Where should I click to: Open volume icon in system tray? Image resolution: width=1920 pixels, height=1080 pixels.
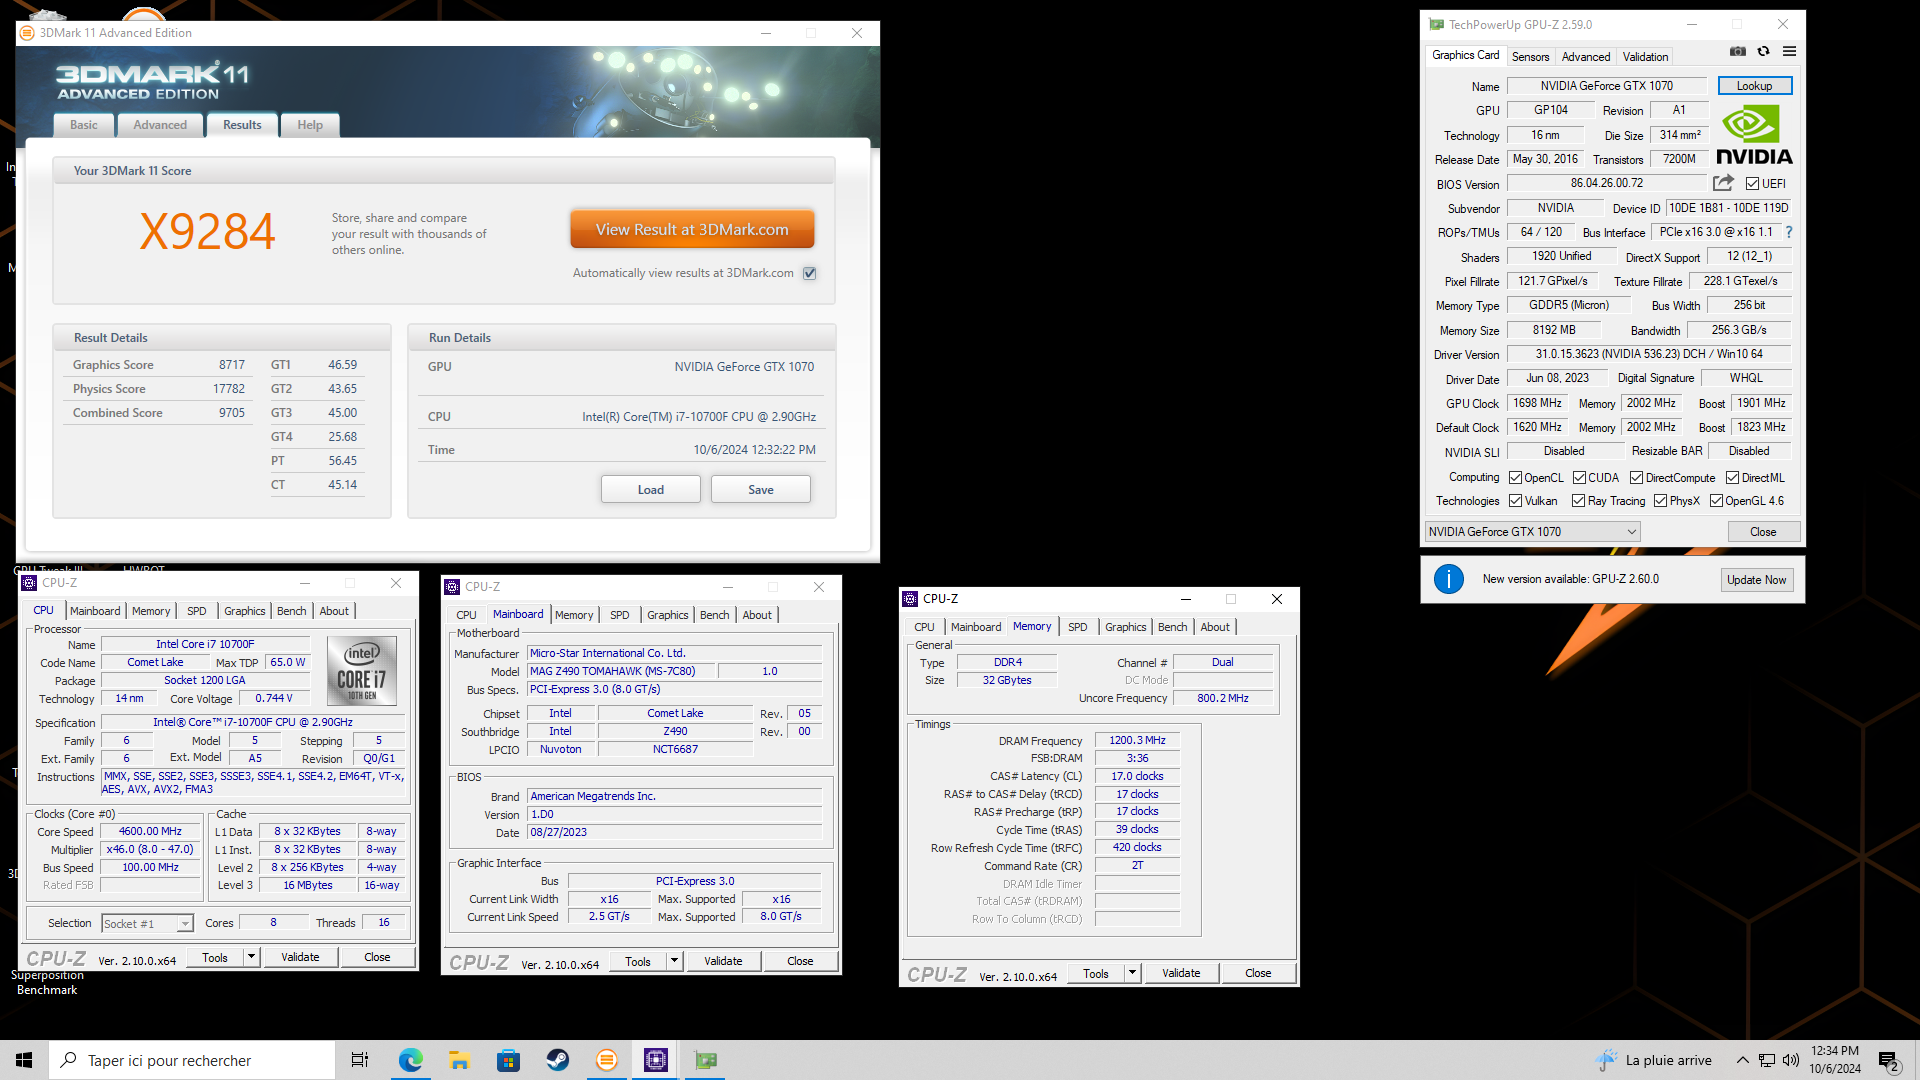(x=1790, y=1060)
